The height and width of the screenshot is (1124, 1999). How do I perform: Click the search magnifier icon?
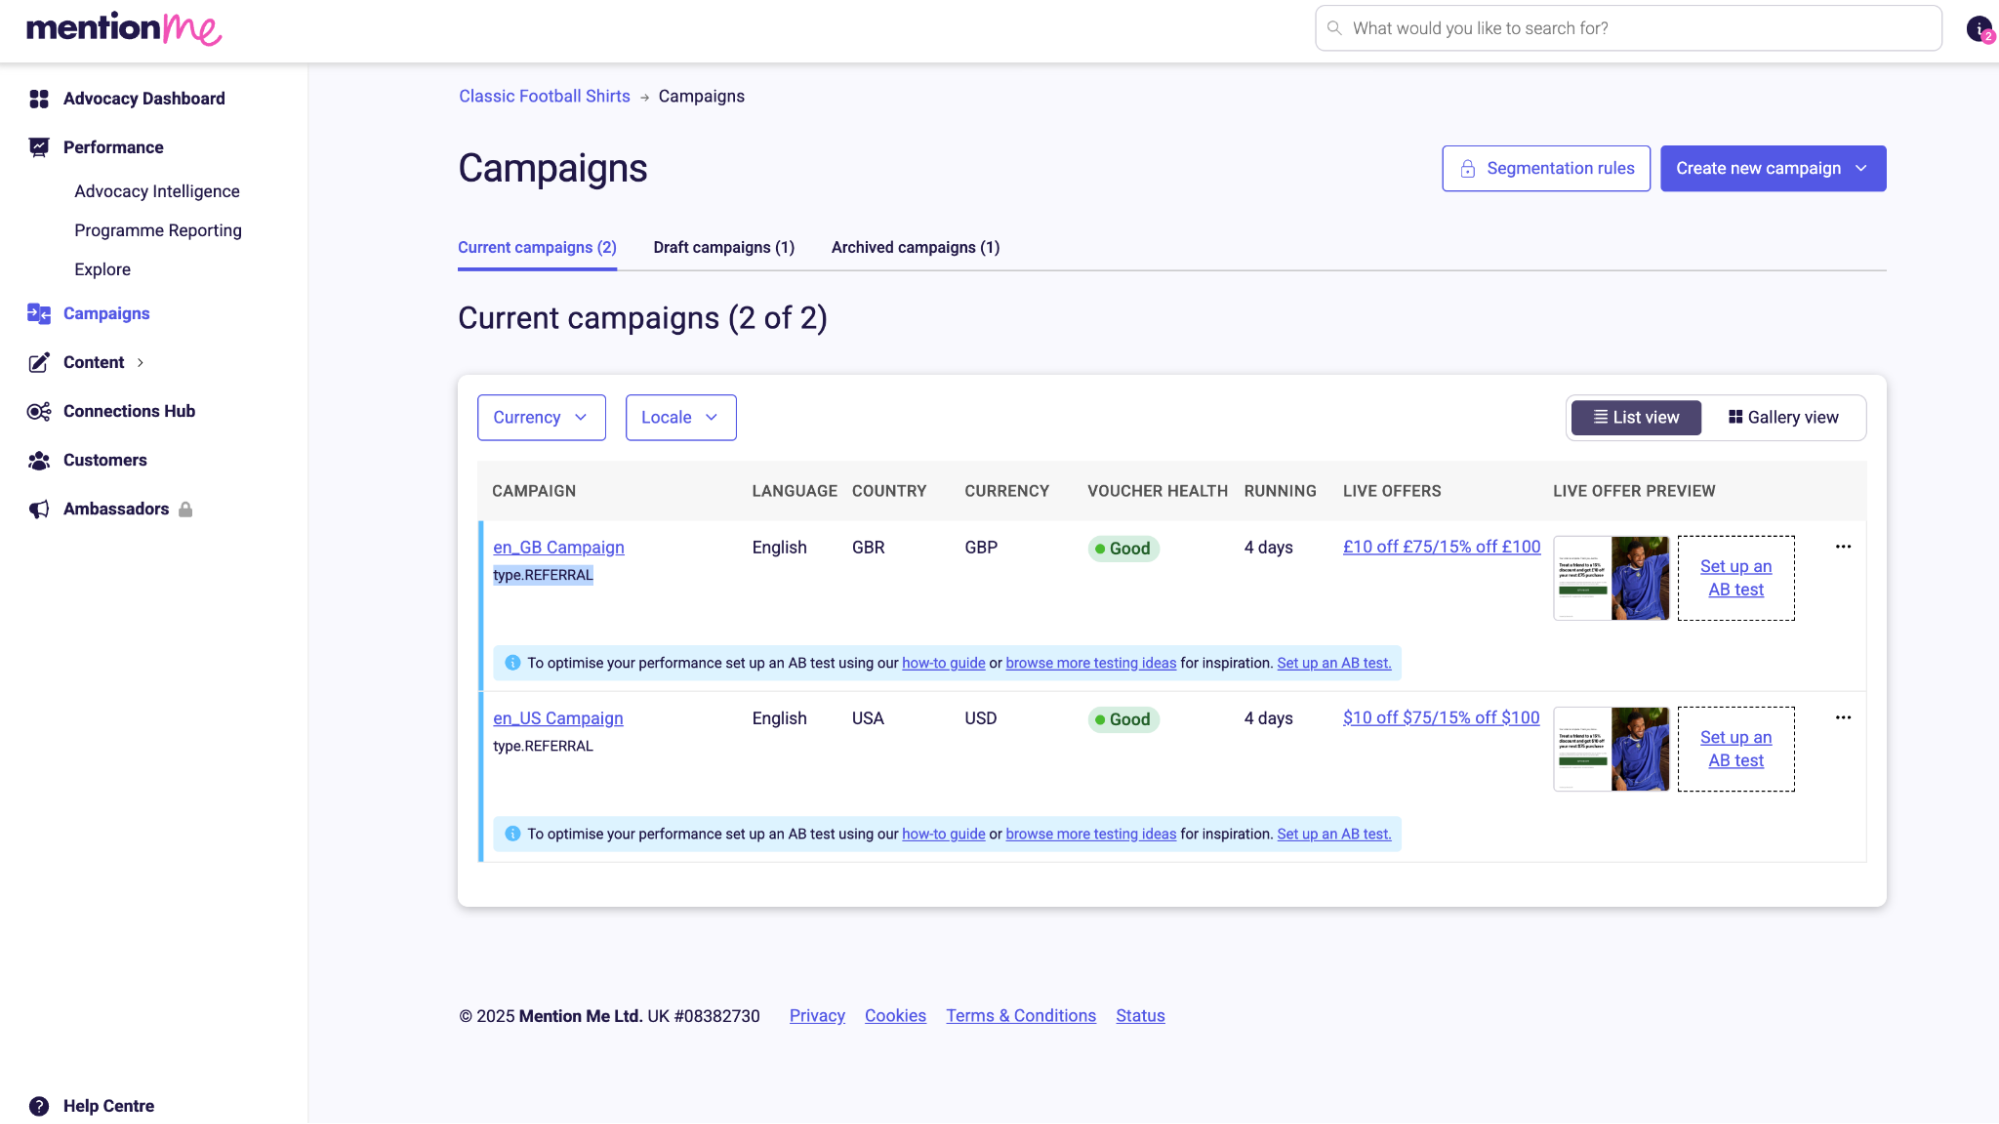click(x=1334, y=28)
